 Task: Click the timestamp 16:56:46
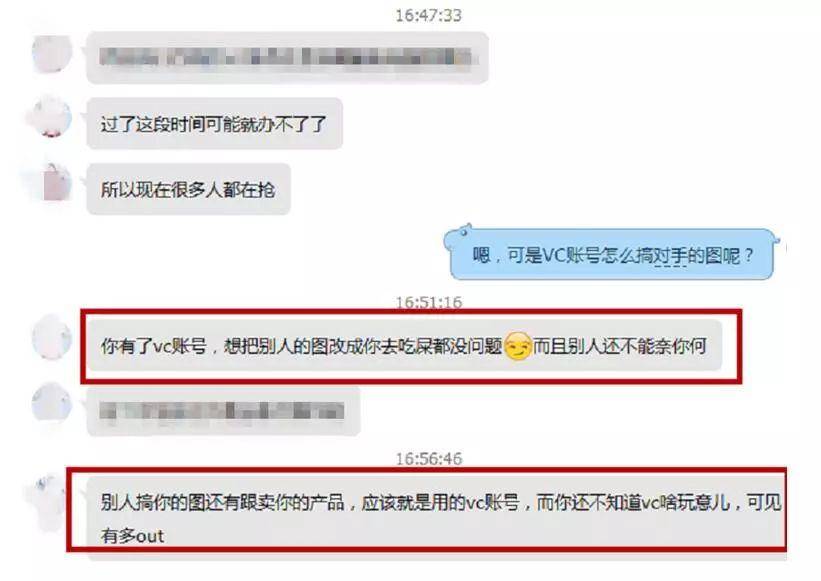pyautogui.click(x=428, y=459)
